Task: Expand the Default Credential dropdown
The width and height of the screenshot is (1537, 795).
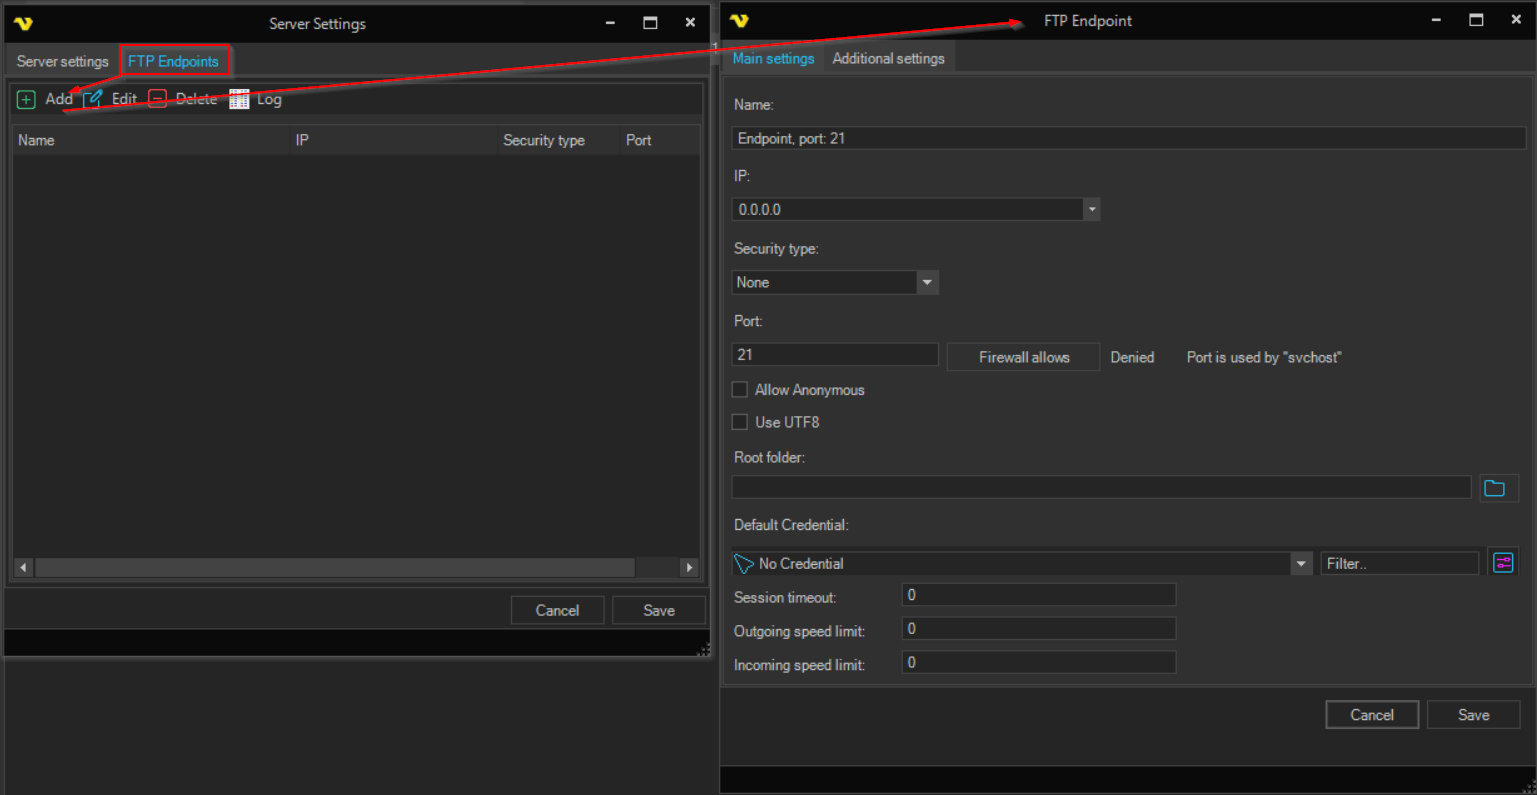Action: point(1301,564)
